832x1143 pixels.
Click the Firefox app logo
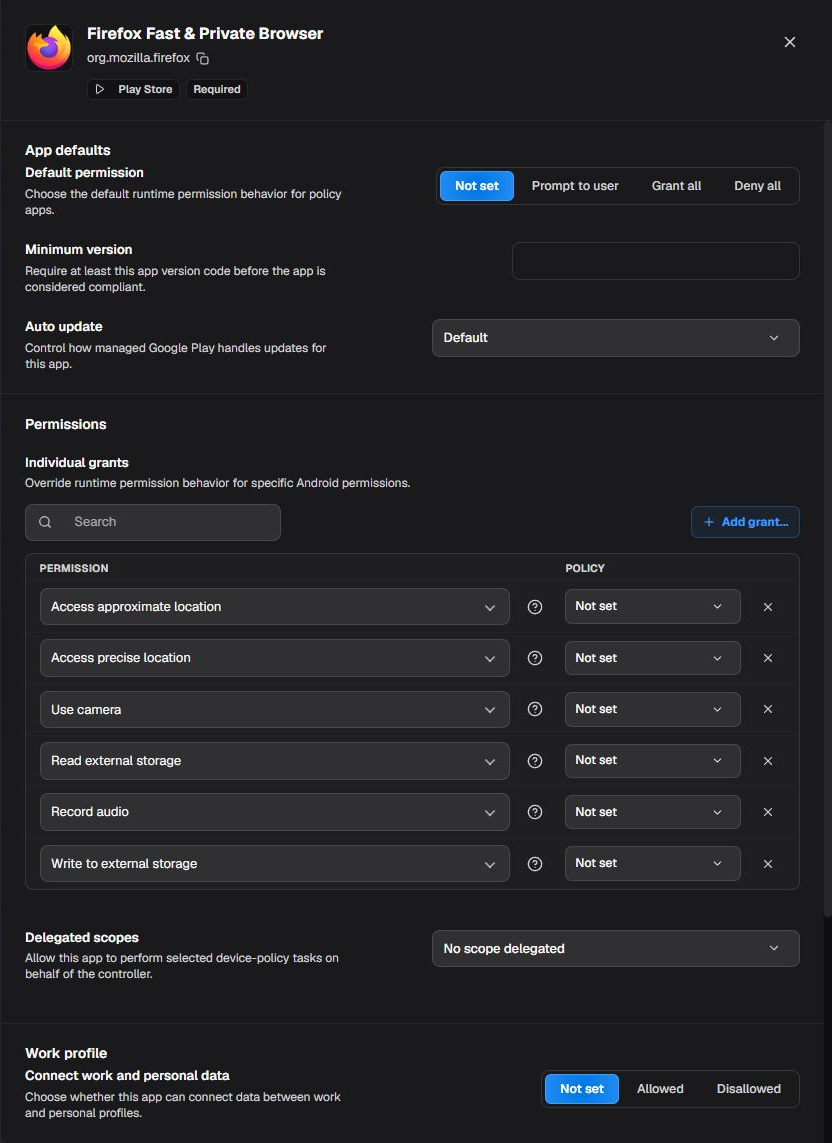coord(49,47)
